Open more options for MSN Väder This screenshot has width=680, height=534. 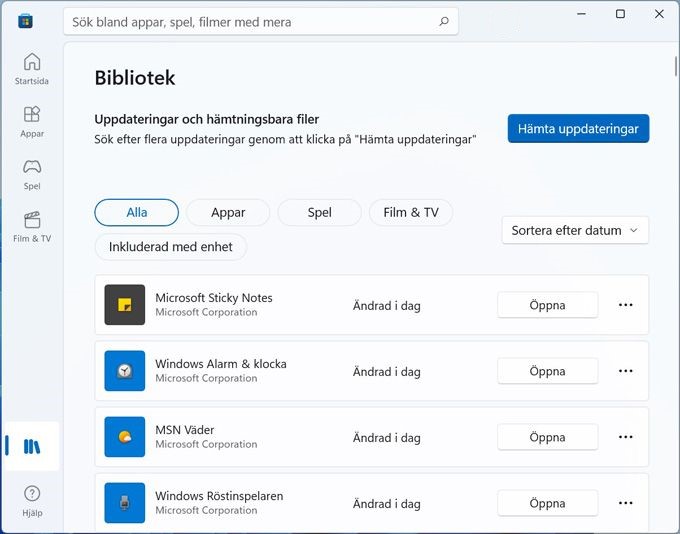(625, 437)
